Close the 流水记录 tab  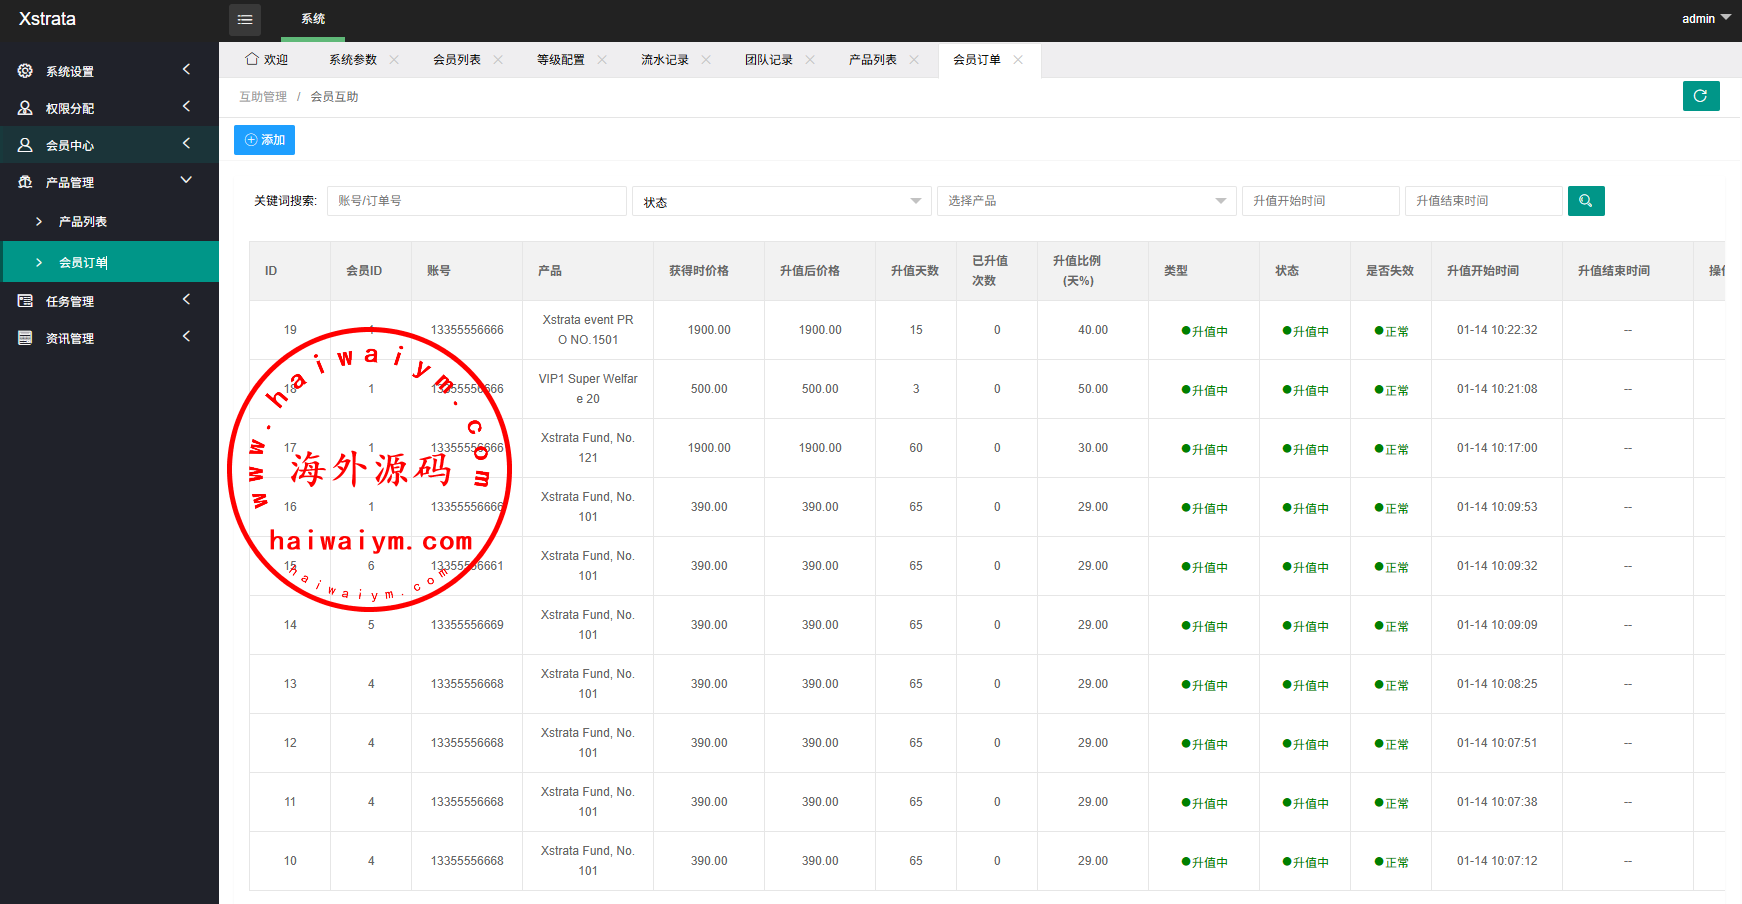pyautogui.click(x=706, y=60)
